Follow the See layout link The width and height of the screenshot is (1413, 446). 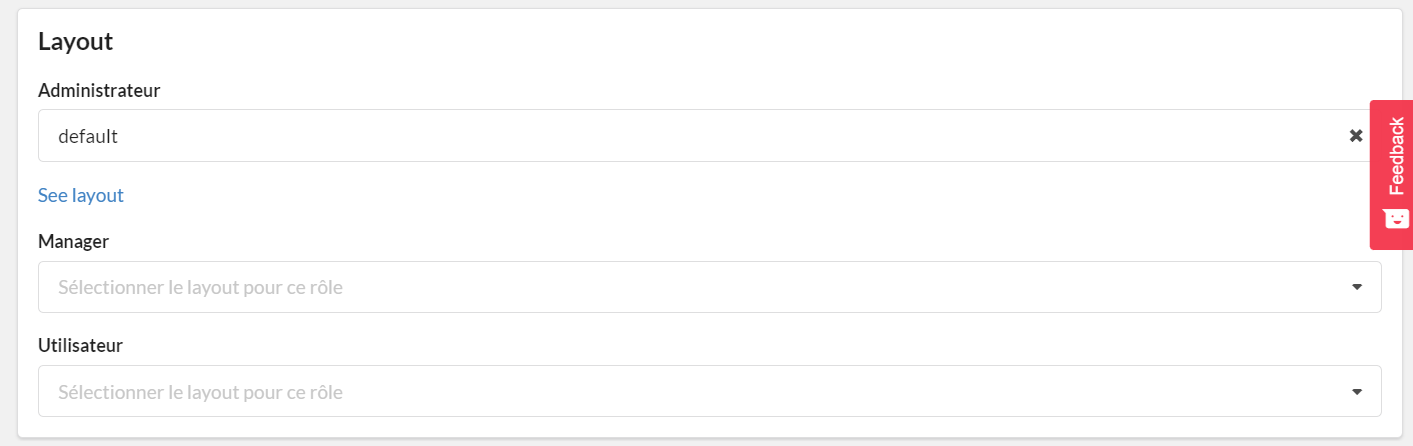pyautogui.click(x=81, y=195)
